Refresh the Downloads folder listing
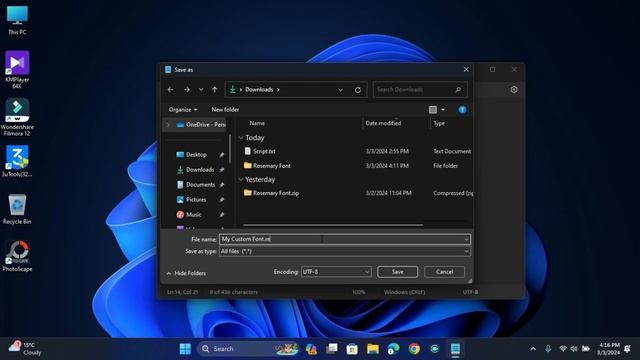Screen dimensions: 640x360 point(358,90)
